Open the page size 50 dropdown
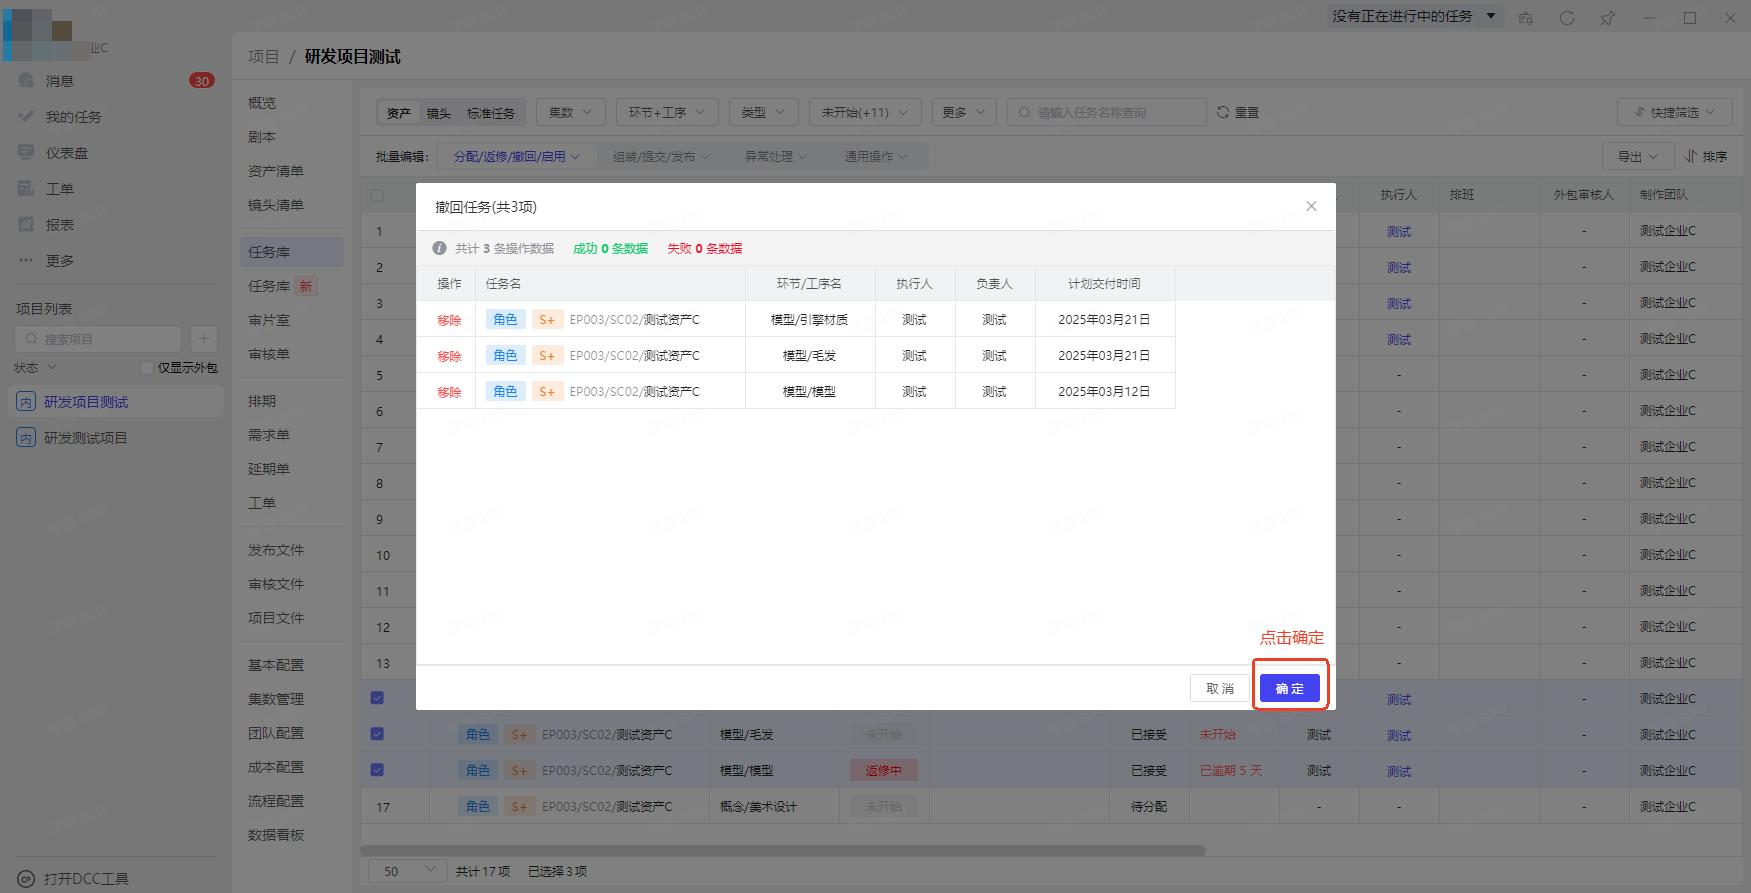Viewport: 1751px width, 893px height. (x=407, y=871)
